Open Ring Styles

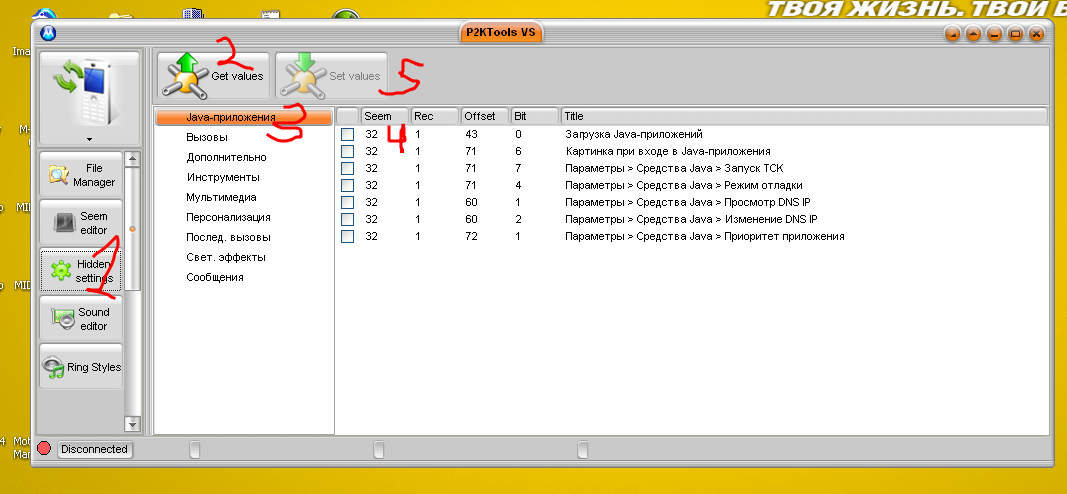81,367
